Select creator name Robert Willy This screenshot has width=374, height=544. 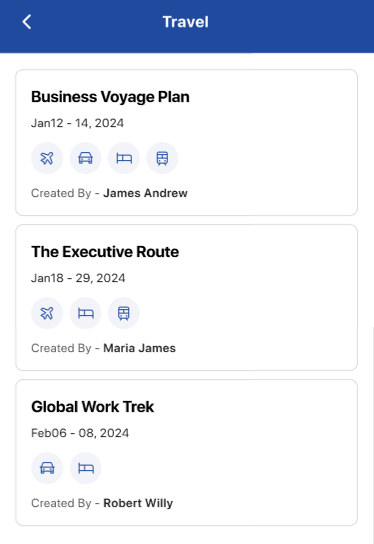pos(138,503)
